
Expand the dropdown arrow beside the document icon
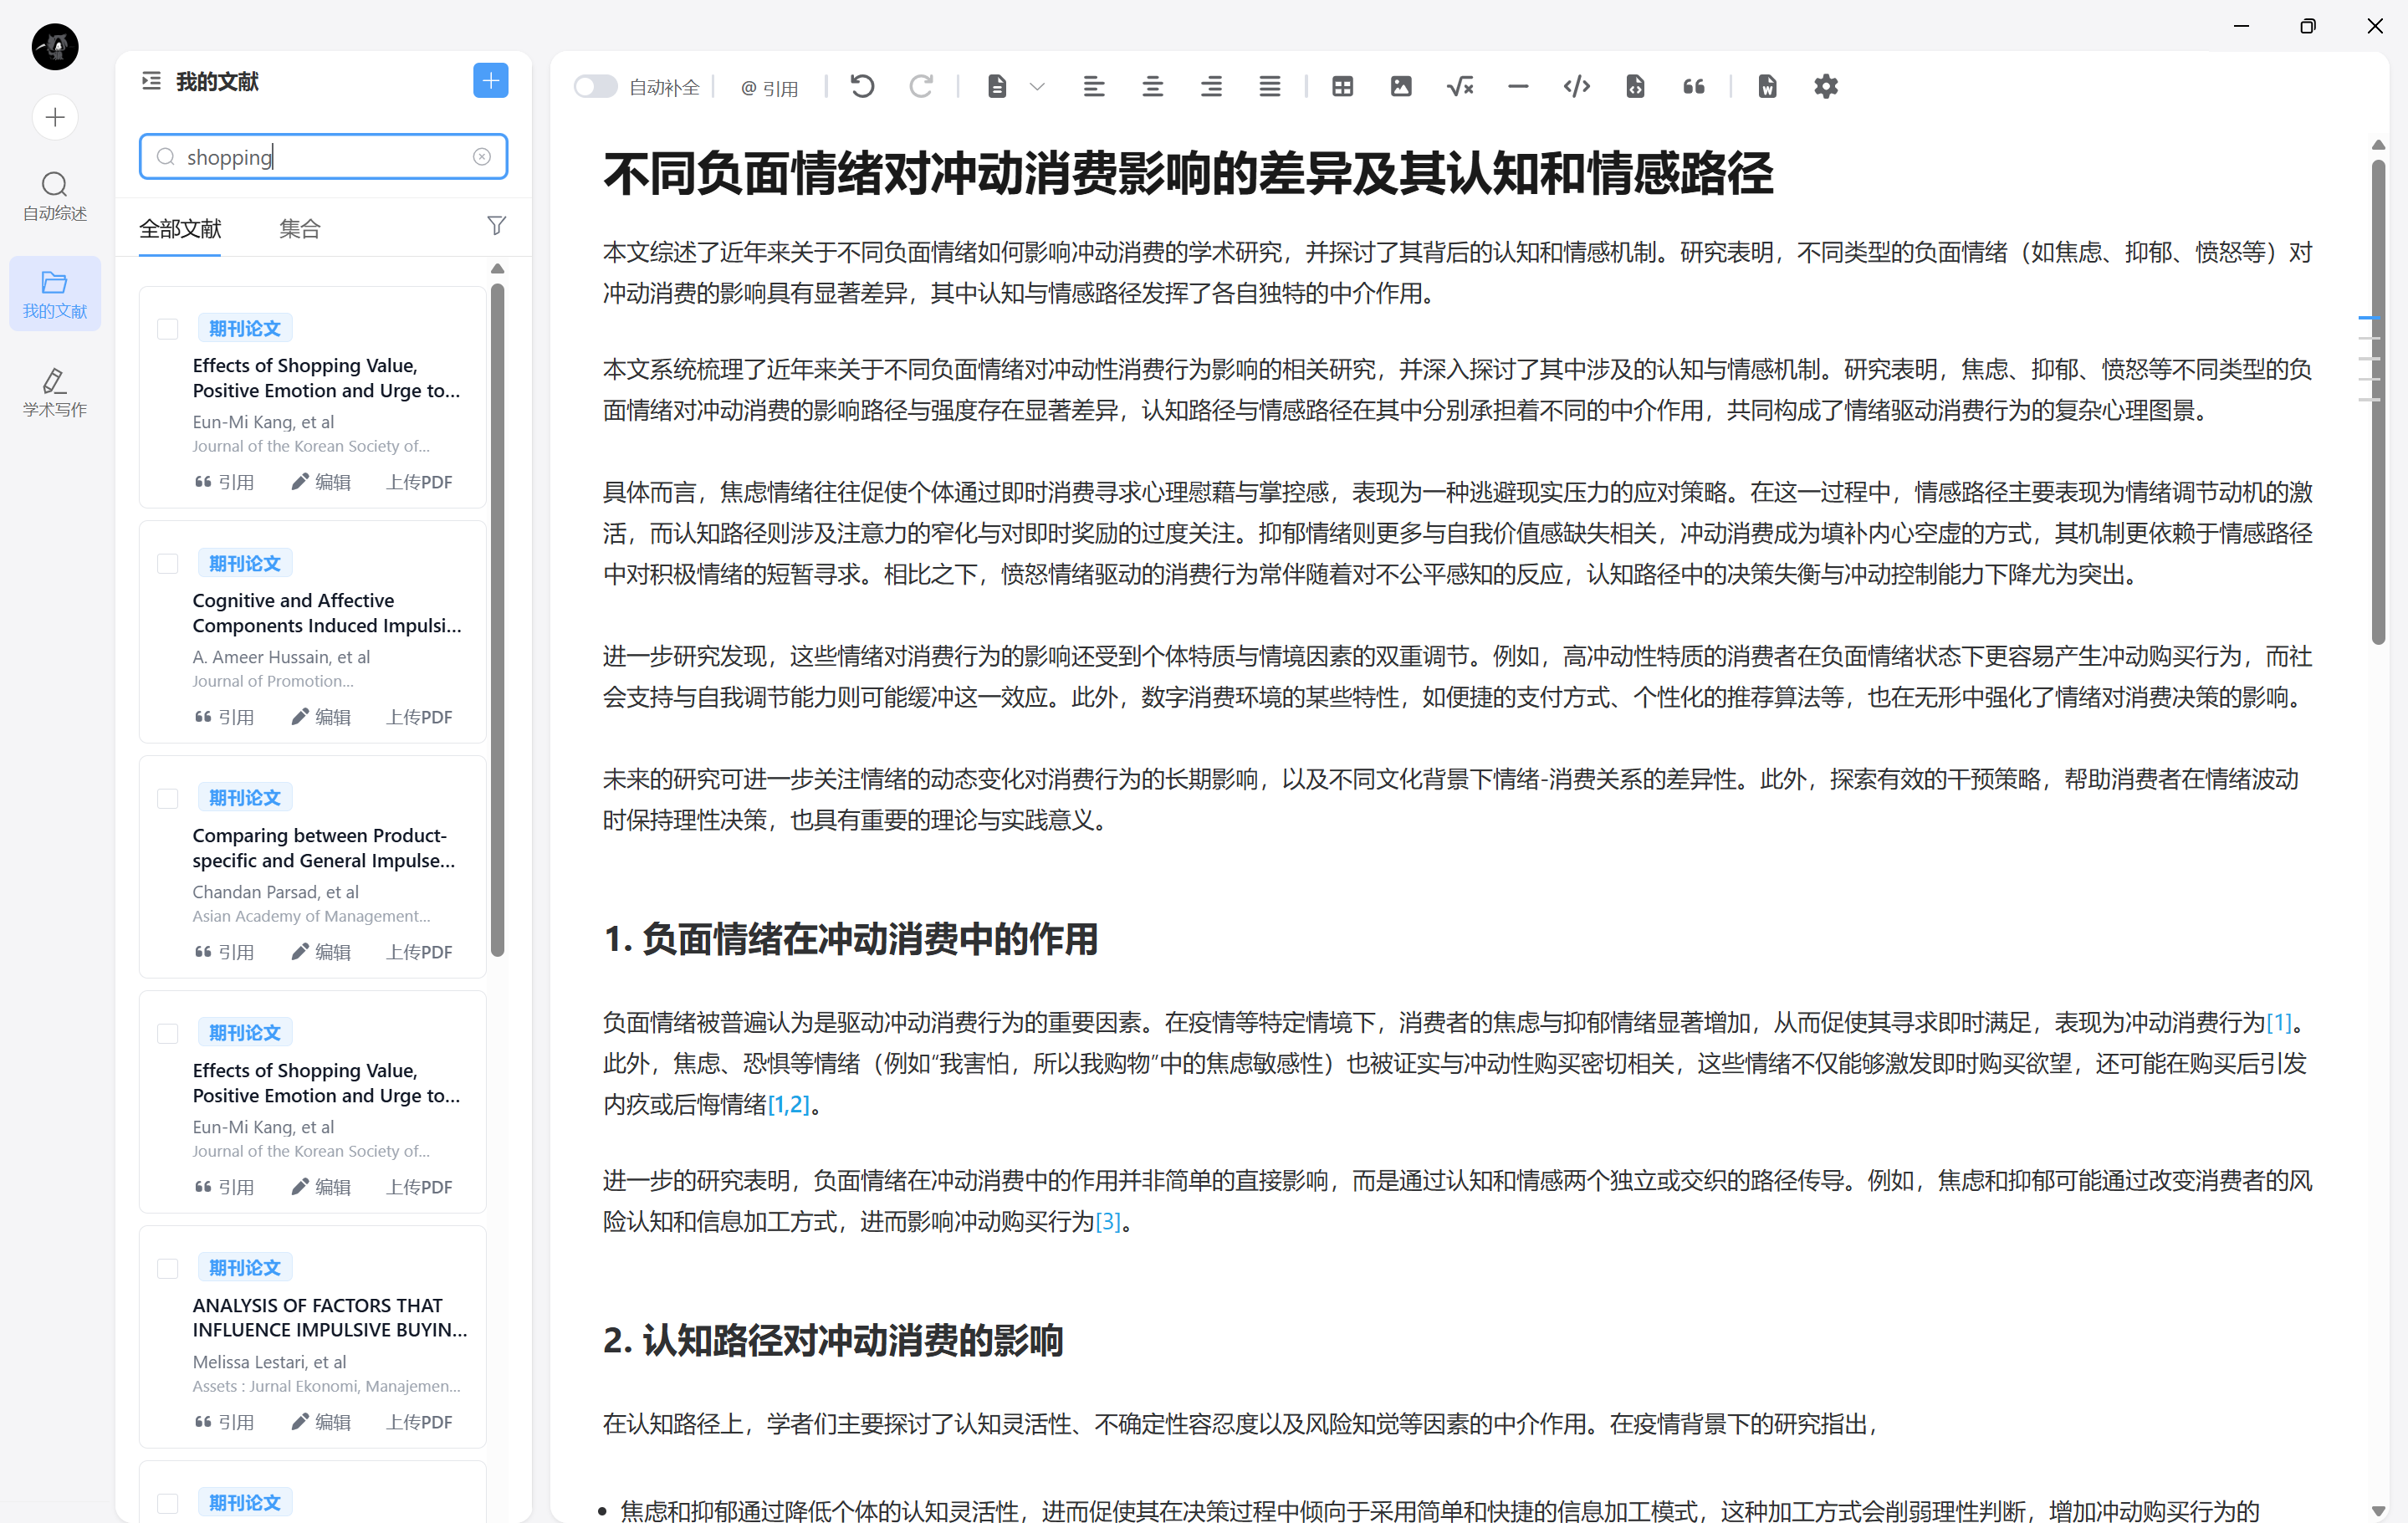click(x=1037, y=86)
